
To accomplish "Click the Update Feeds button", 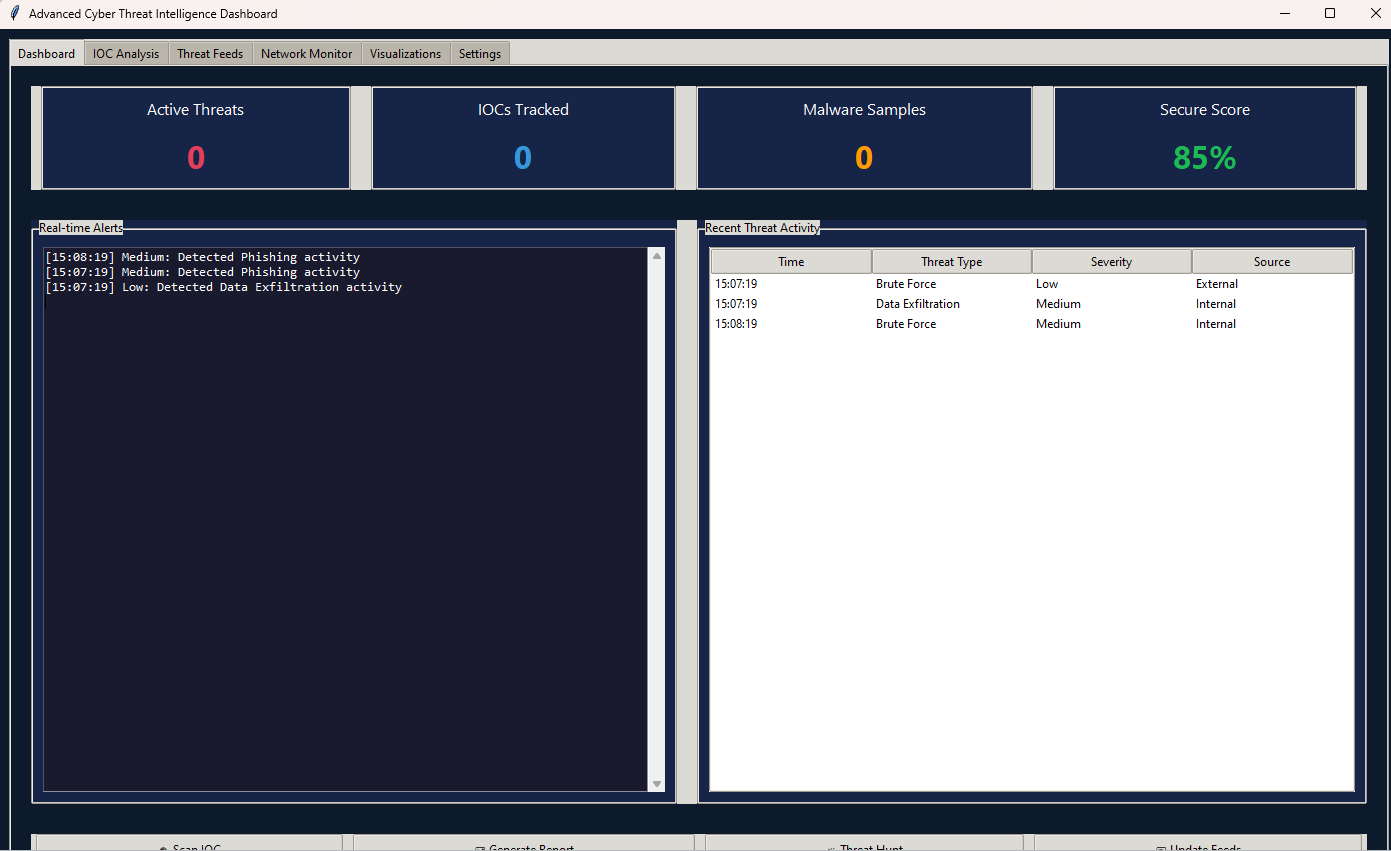I will [x=1198, y=844].
